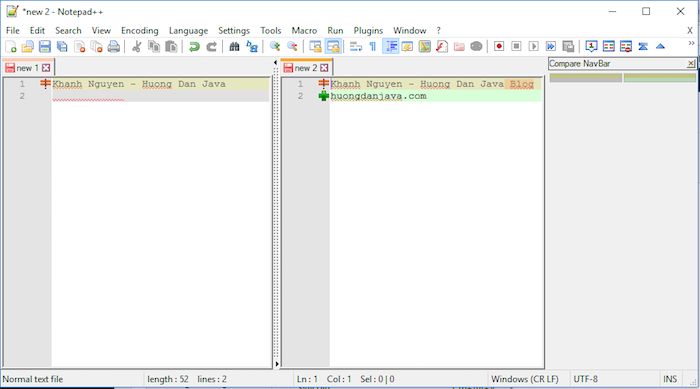Image resolution: width=700 pixels, height=389 pixels.
Task: Click the Save All toolbar icon
Action: [x=62, y=46]
